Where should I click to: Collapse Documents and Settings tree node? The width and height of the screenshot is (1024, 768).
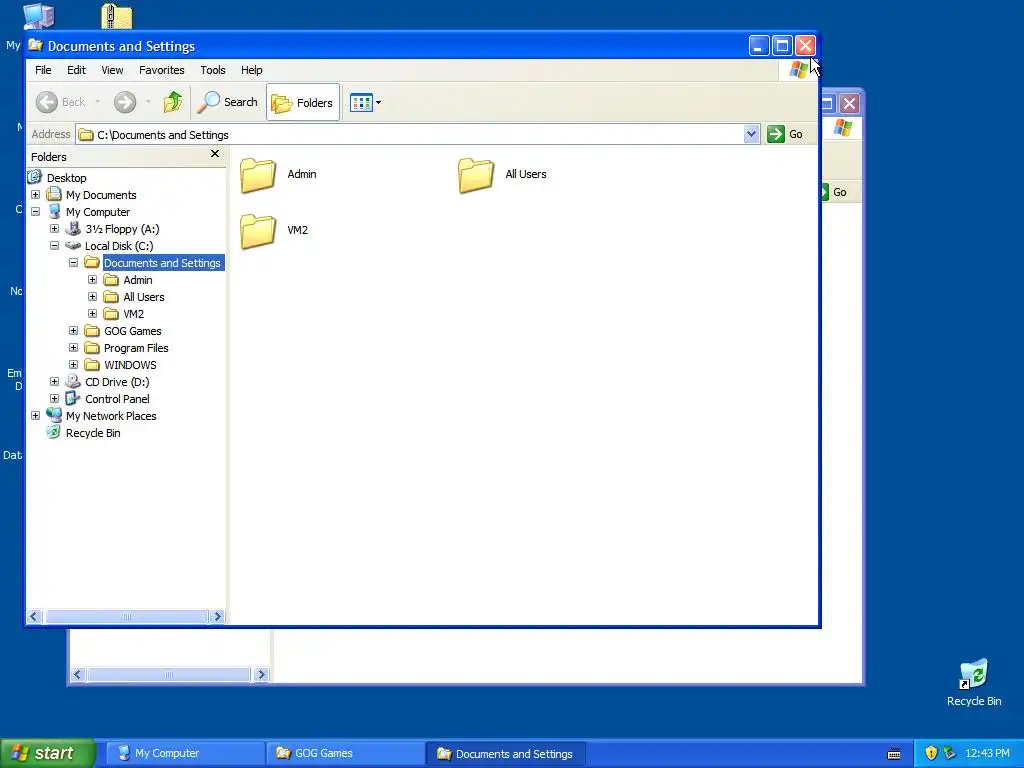[73, 263]
